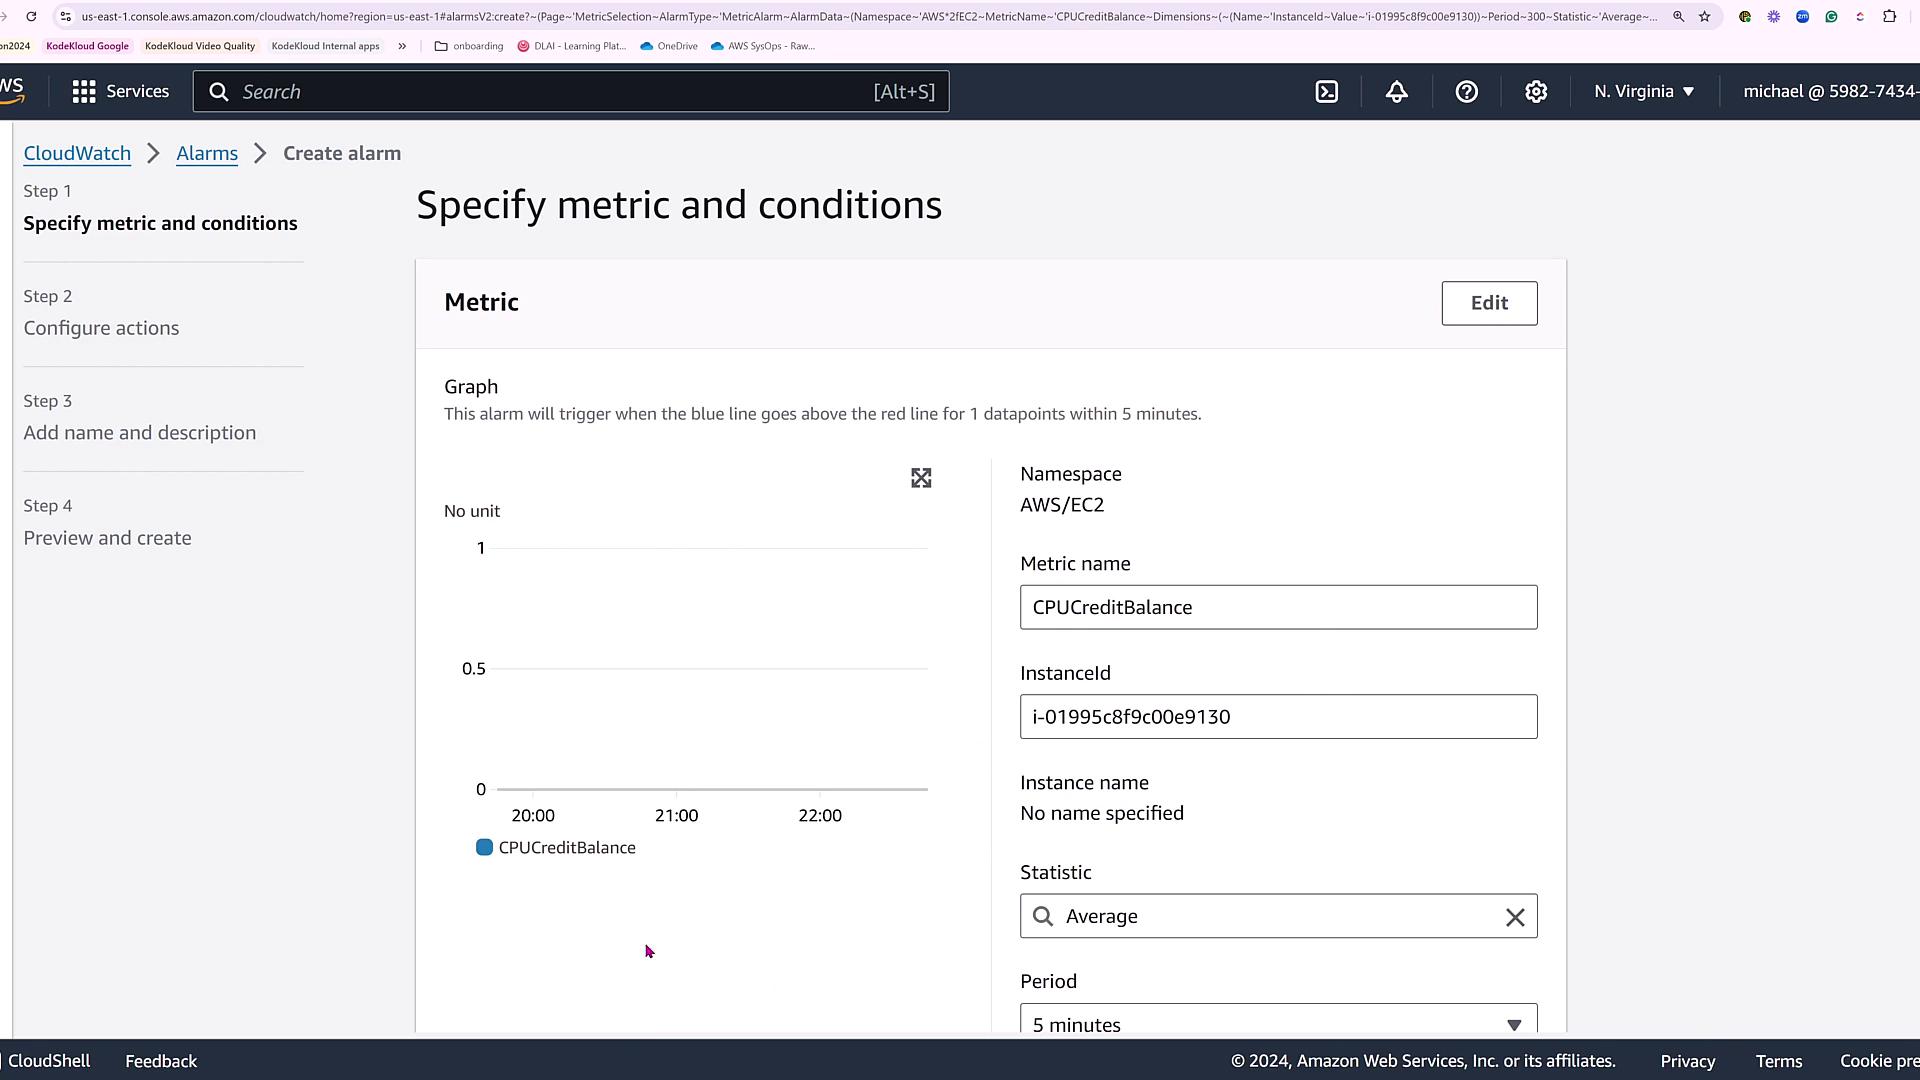Click the Feedback link in footer
Viewport: 1920px width, 1080px height.
(161, 1061)
